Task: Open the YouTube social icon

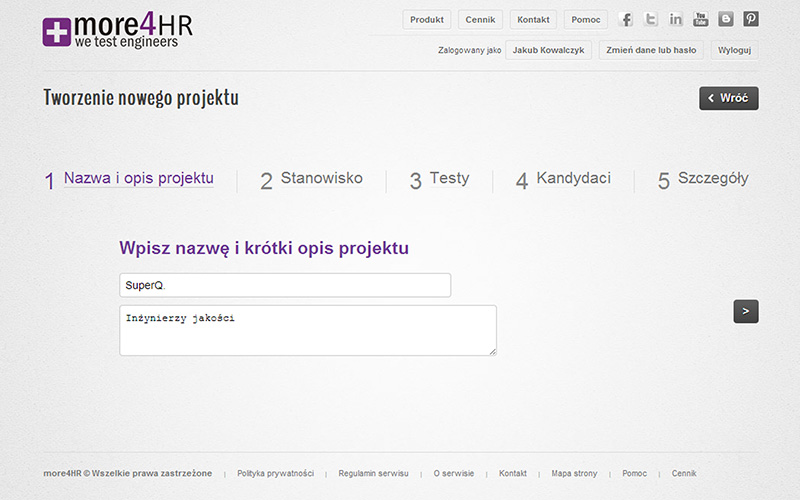Action: click(x=701, y=19)
